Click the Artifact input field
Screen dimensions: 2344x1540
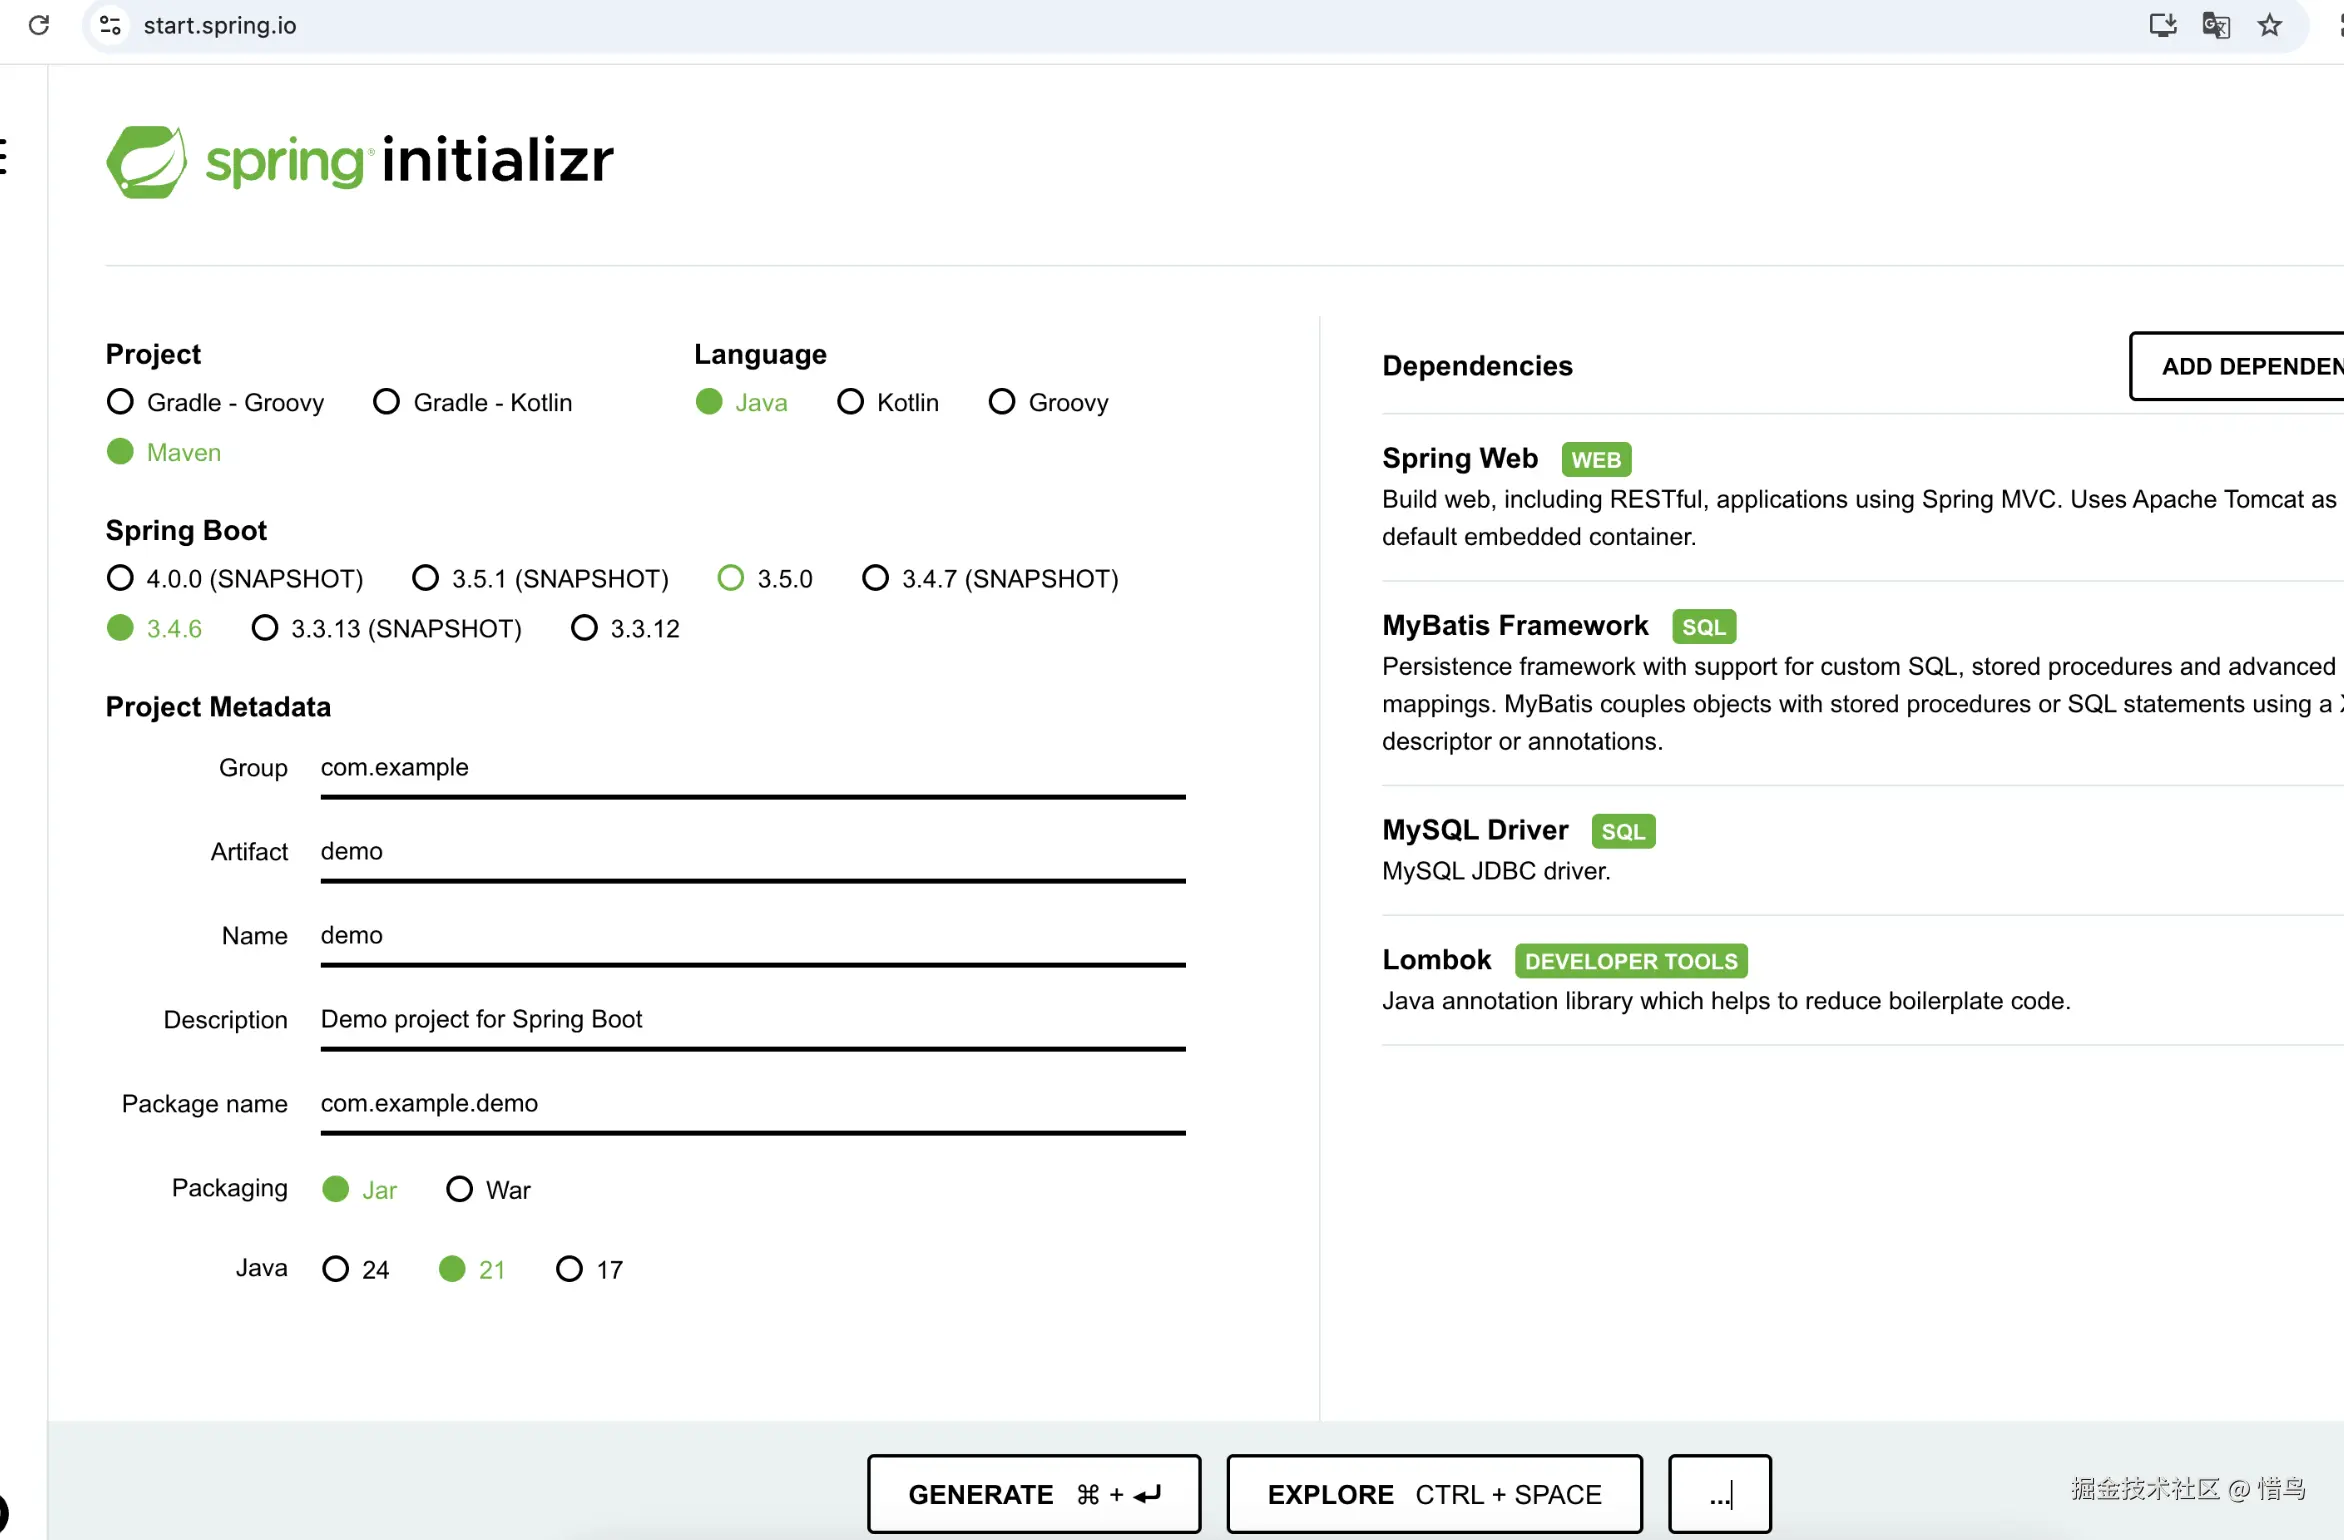point(752,852)
